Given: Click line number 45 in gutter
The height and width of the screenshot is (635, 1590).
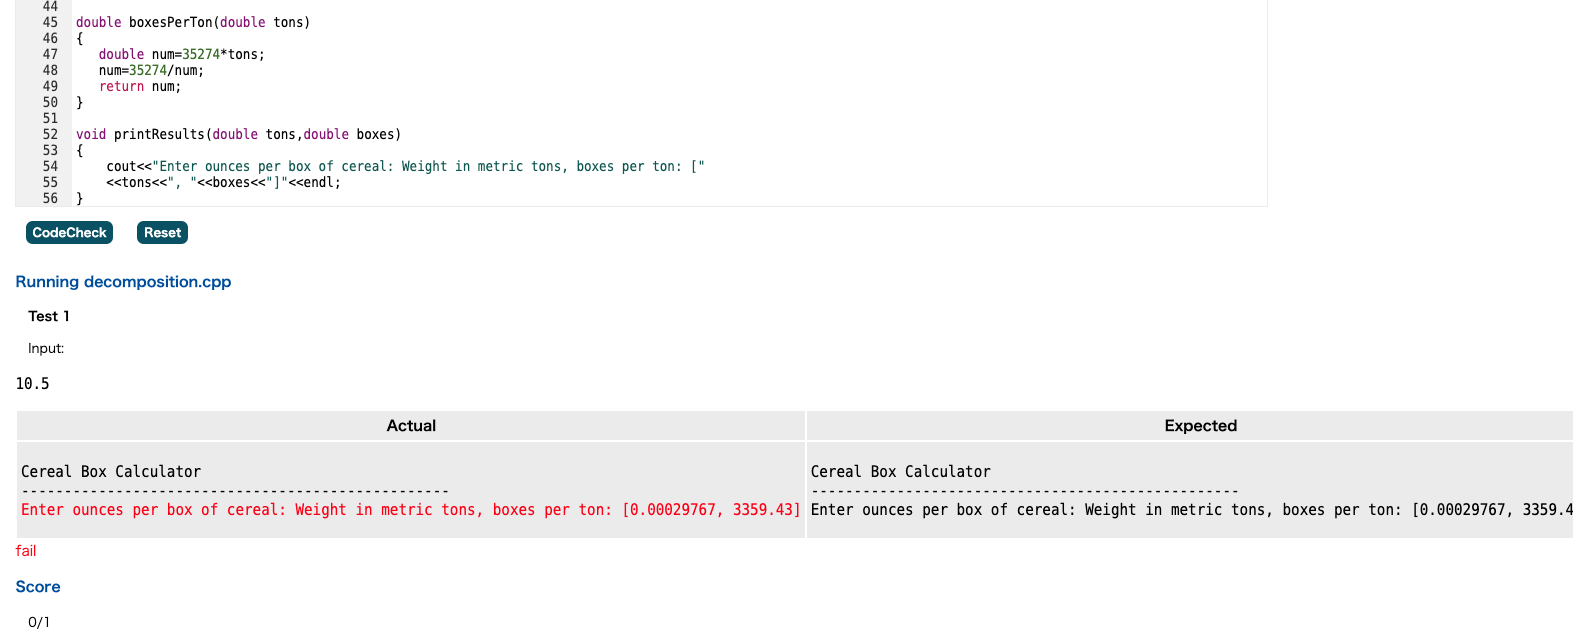Looking at the screenshot, I should (x=50, y=22).
